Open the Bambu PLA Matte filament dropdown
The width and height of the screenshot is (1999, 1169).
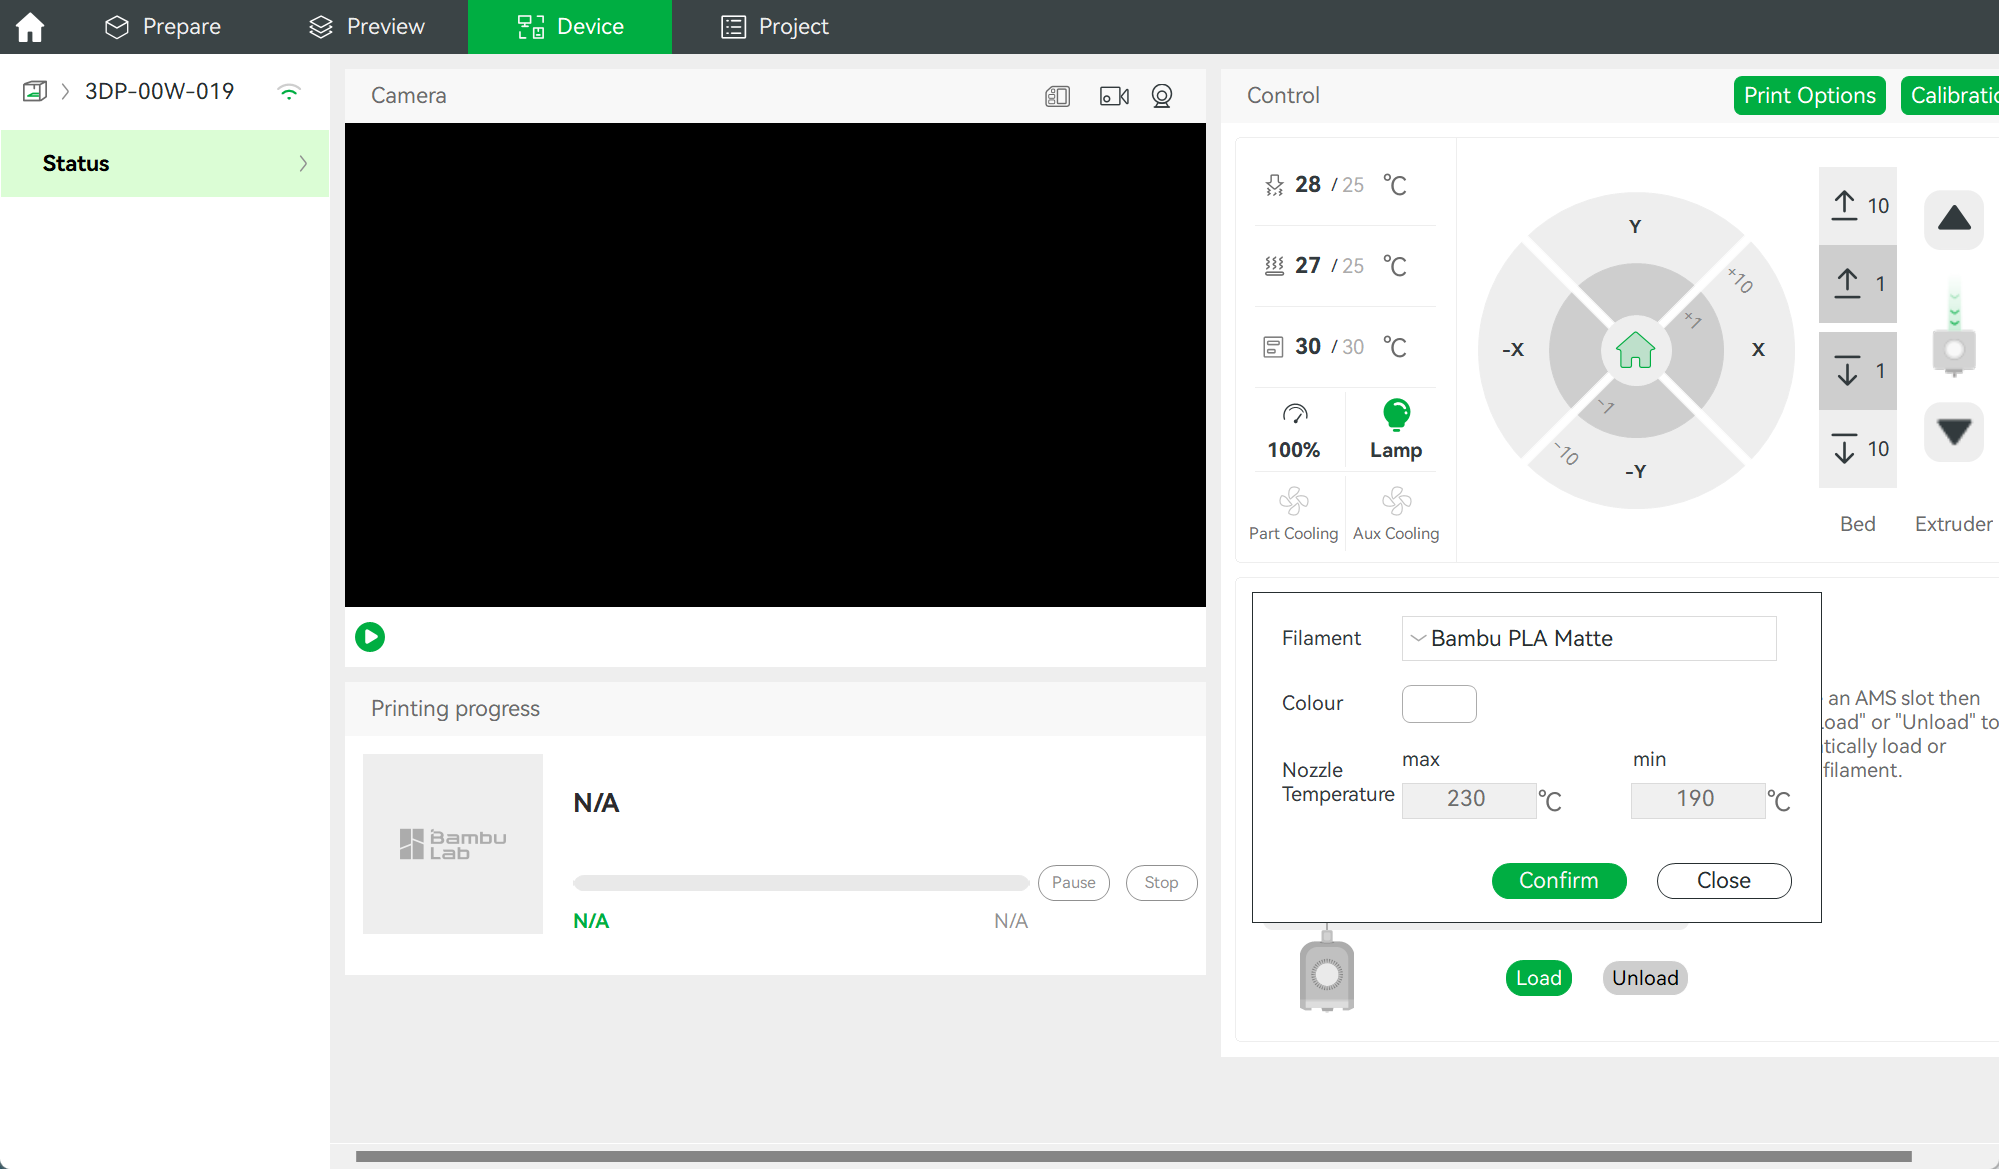click(x=1588, y=638)
